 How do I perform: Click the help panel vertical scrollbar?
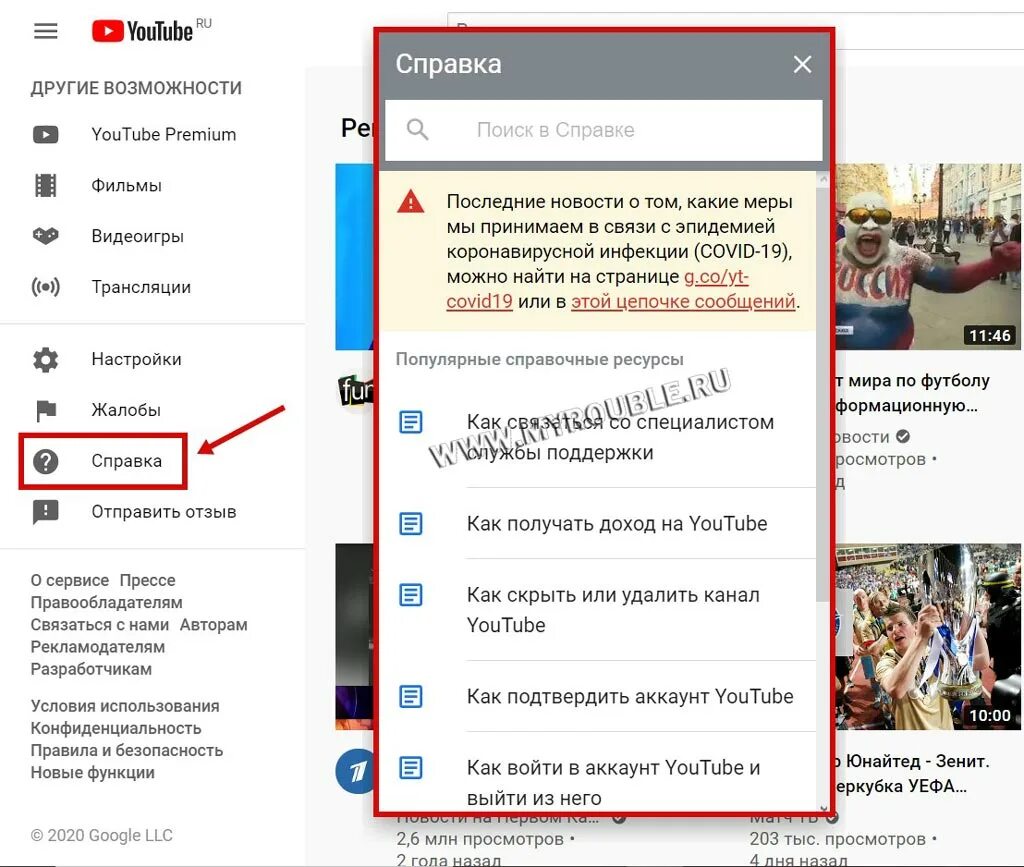(822, 394)
